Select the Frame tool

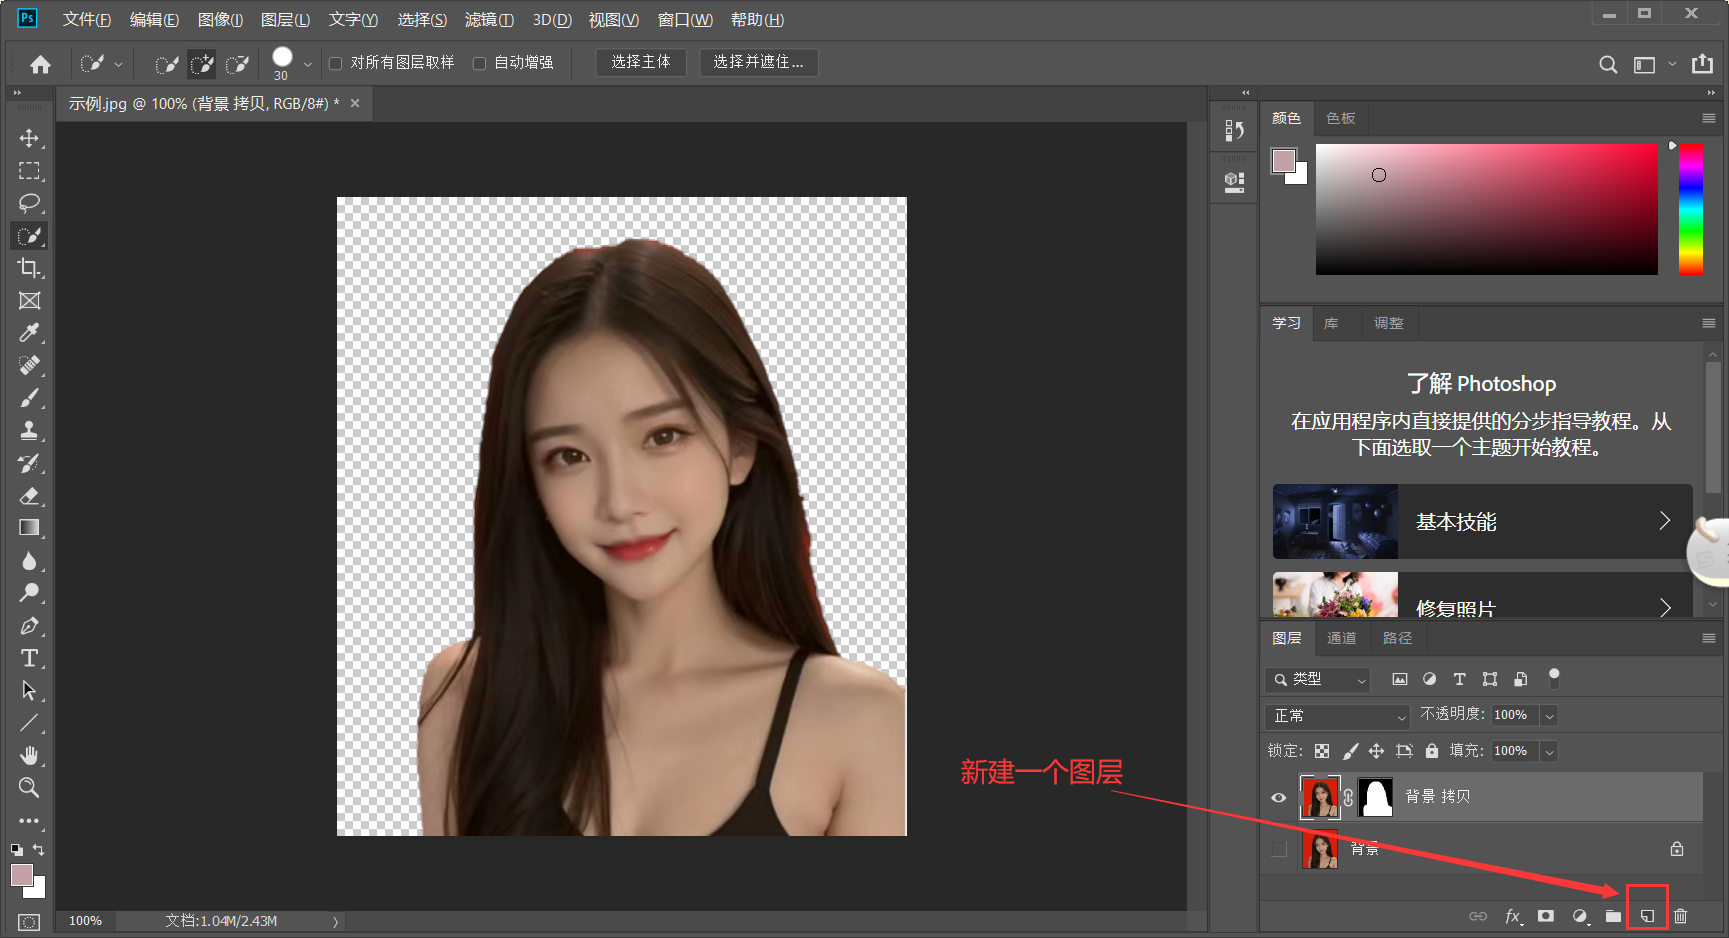click(x=29, y=301)
